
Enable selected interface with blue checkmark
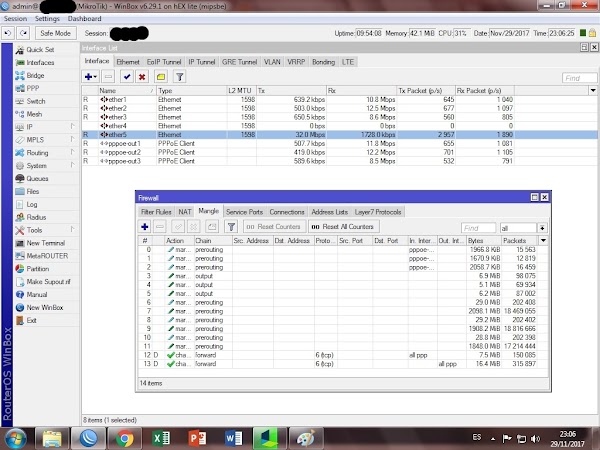coord(127,77)
